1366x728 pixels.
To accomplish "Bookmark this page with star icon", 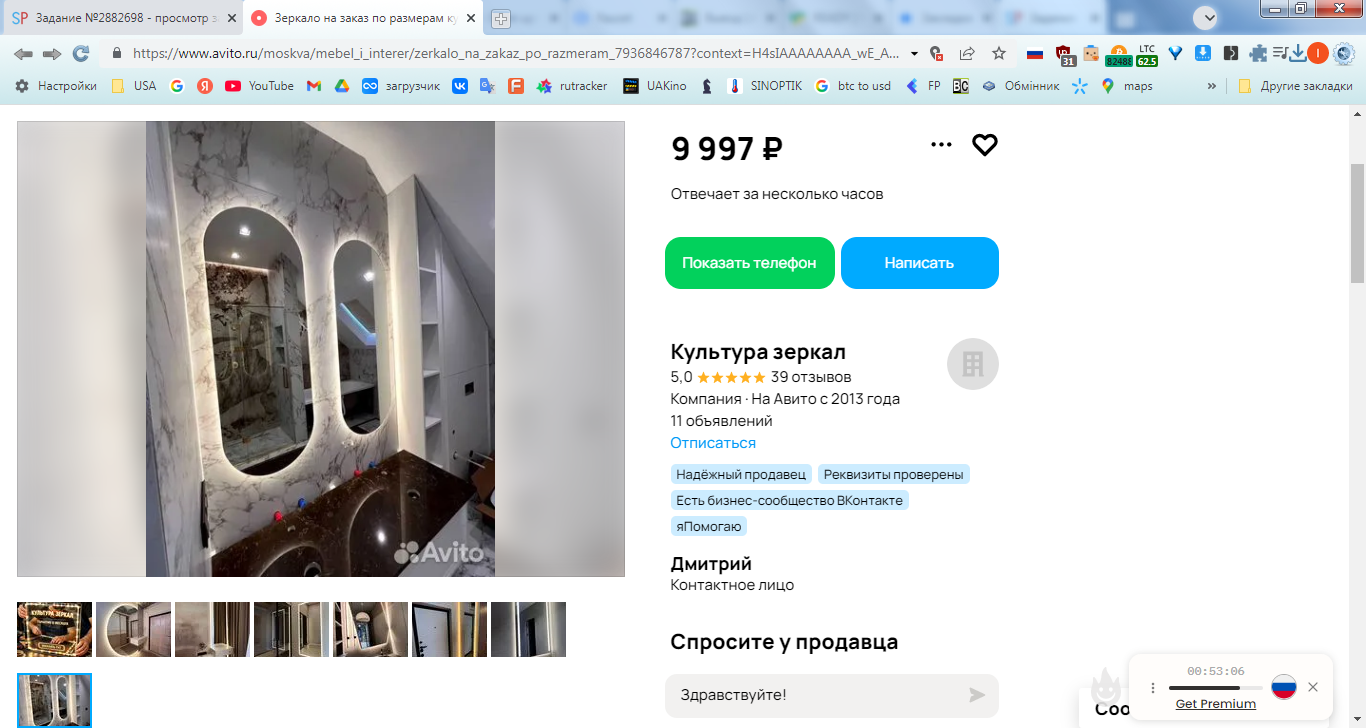I will click(999, 53).
